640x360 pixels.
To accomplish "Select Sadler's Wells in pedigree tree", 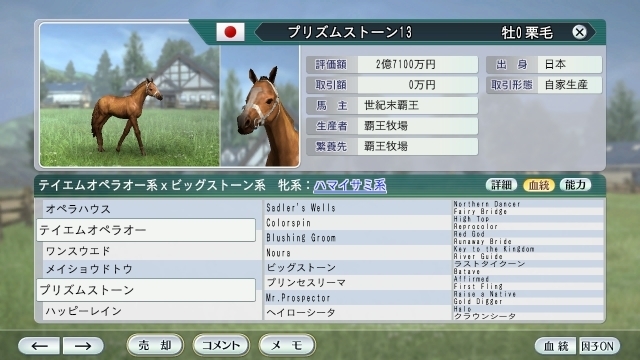I will [358, 208].
